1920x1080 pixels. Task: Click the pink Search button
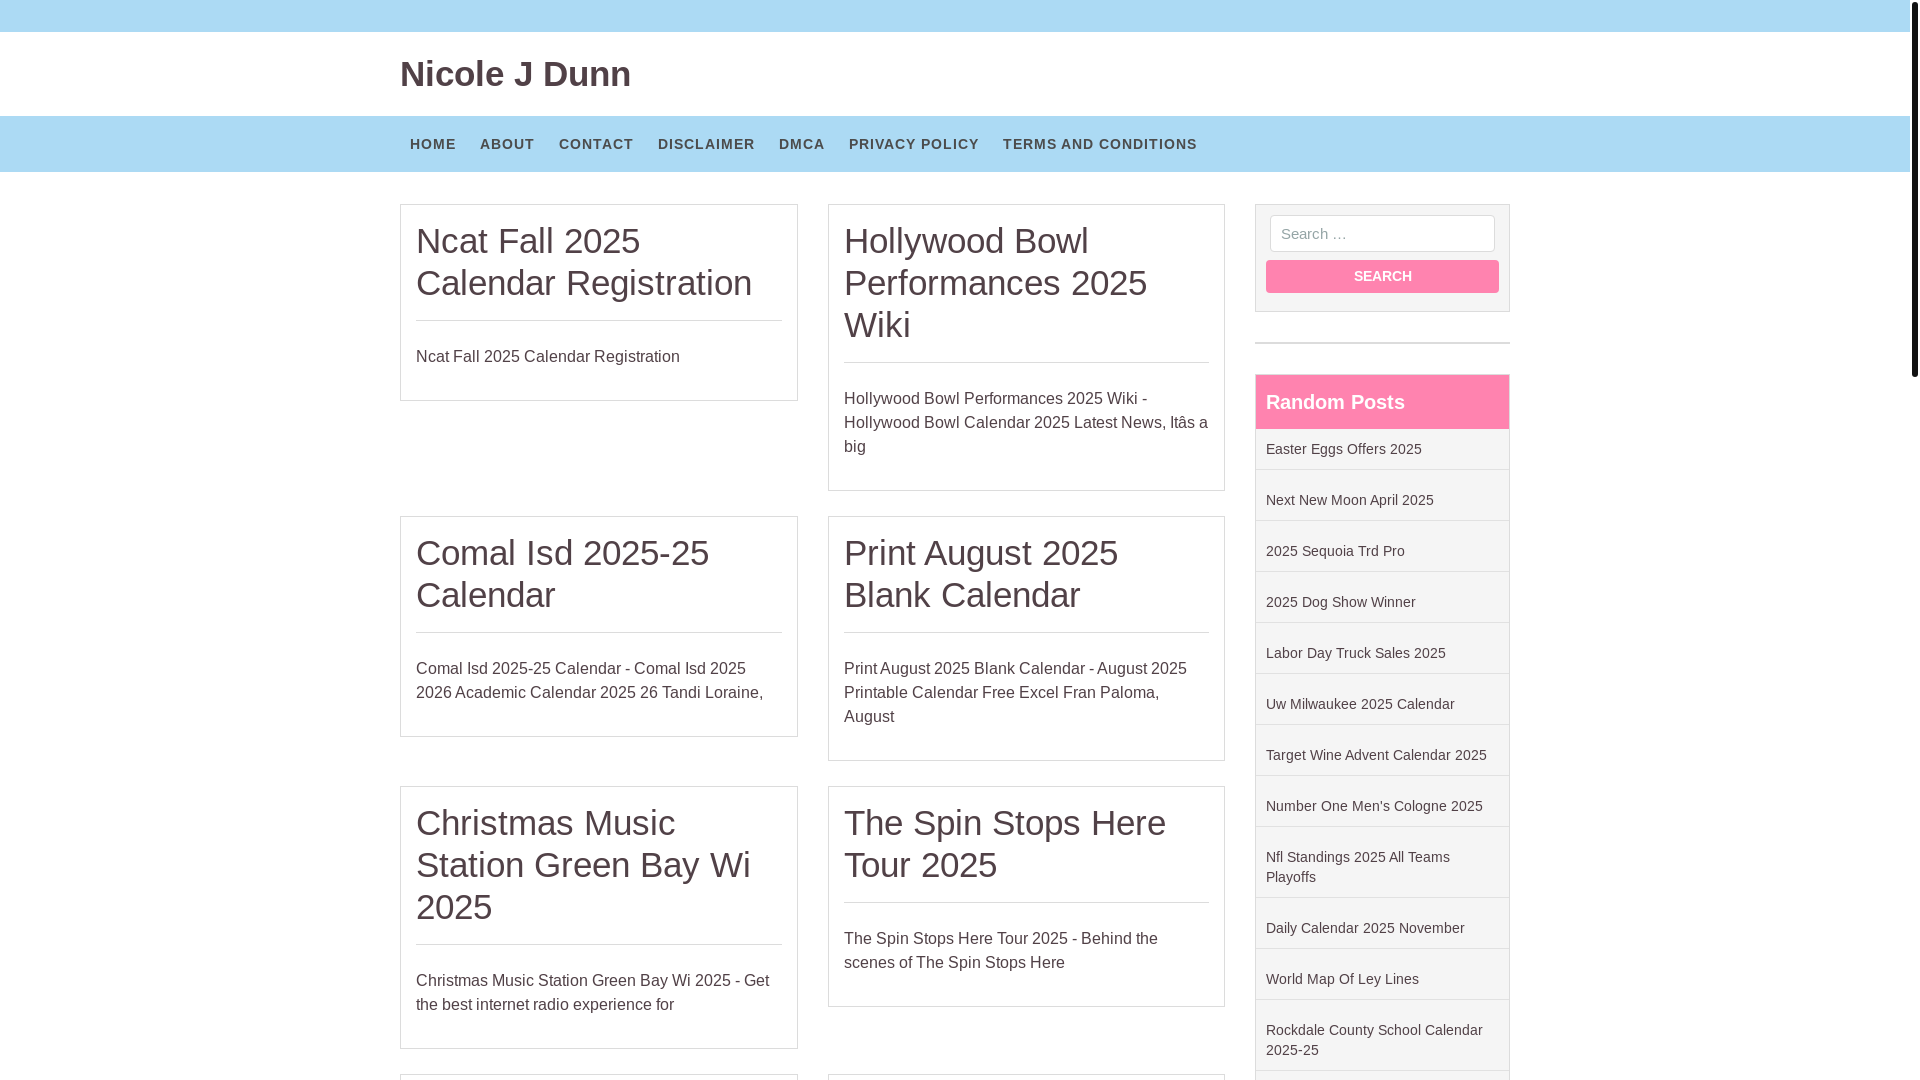(1382, 276)
